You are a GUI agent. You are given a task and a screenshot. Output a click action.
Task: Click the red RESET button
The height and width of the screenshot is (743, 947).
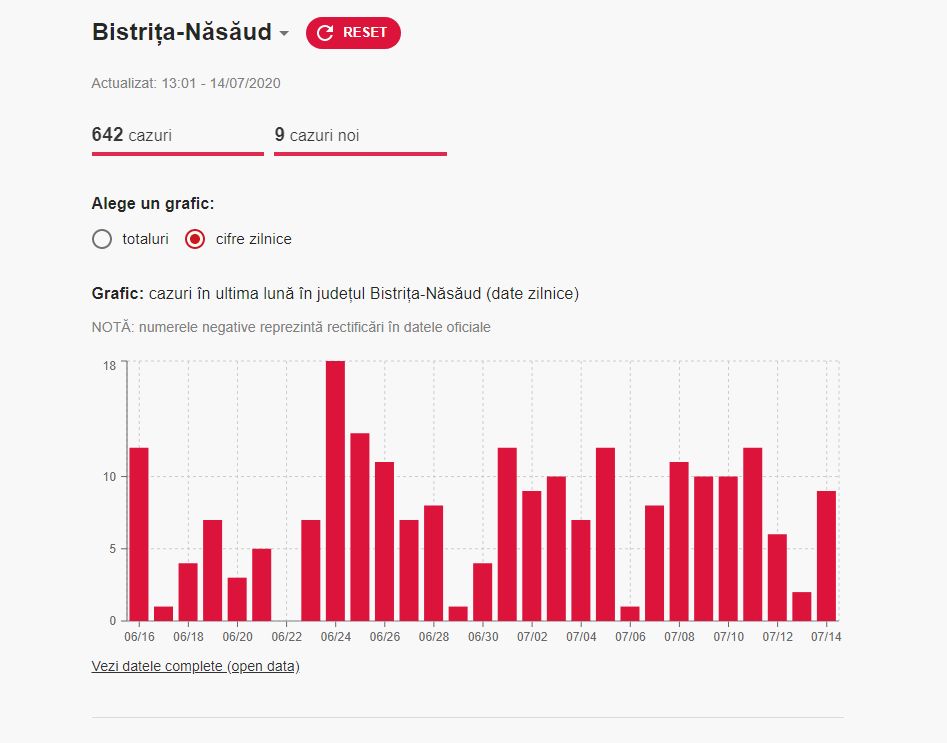[353, 33]
